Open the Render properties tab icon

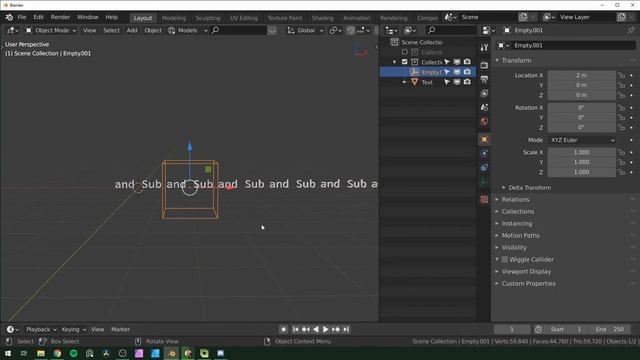(x=484, y=65)
